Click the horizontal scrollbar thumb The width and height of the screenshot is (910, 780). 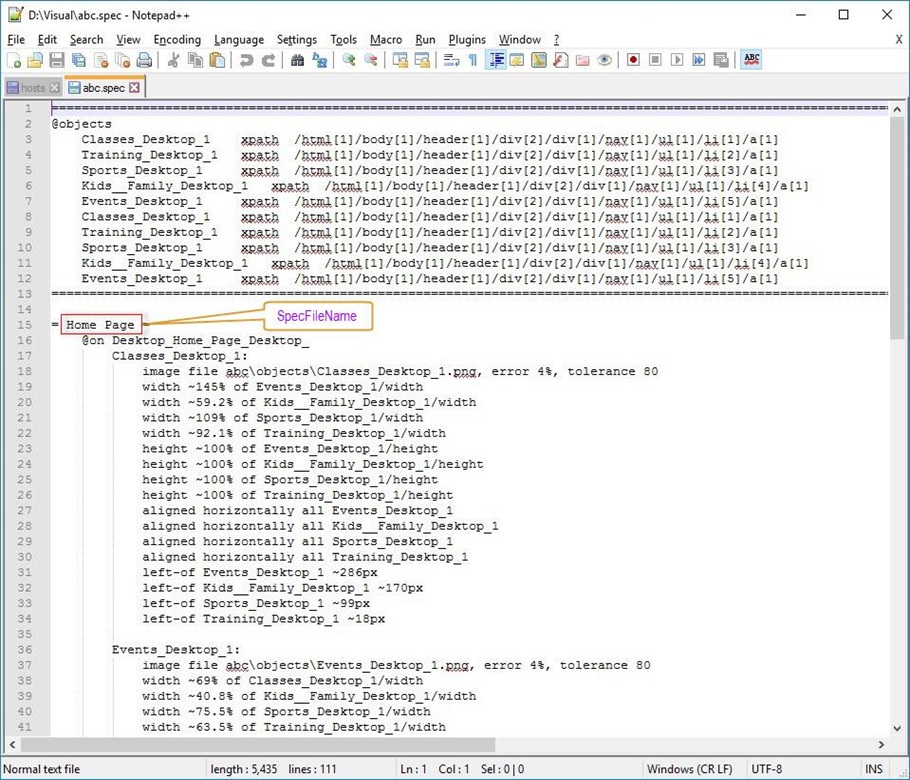click(258, 744)
